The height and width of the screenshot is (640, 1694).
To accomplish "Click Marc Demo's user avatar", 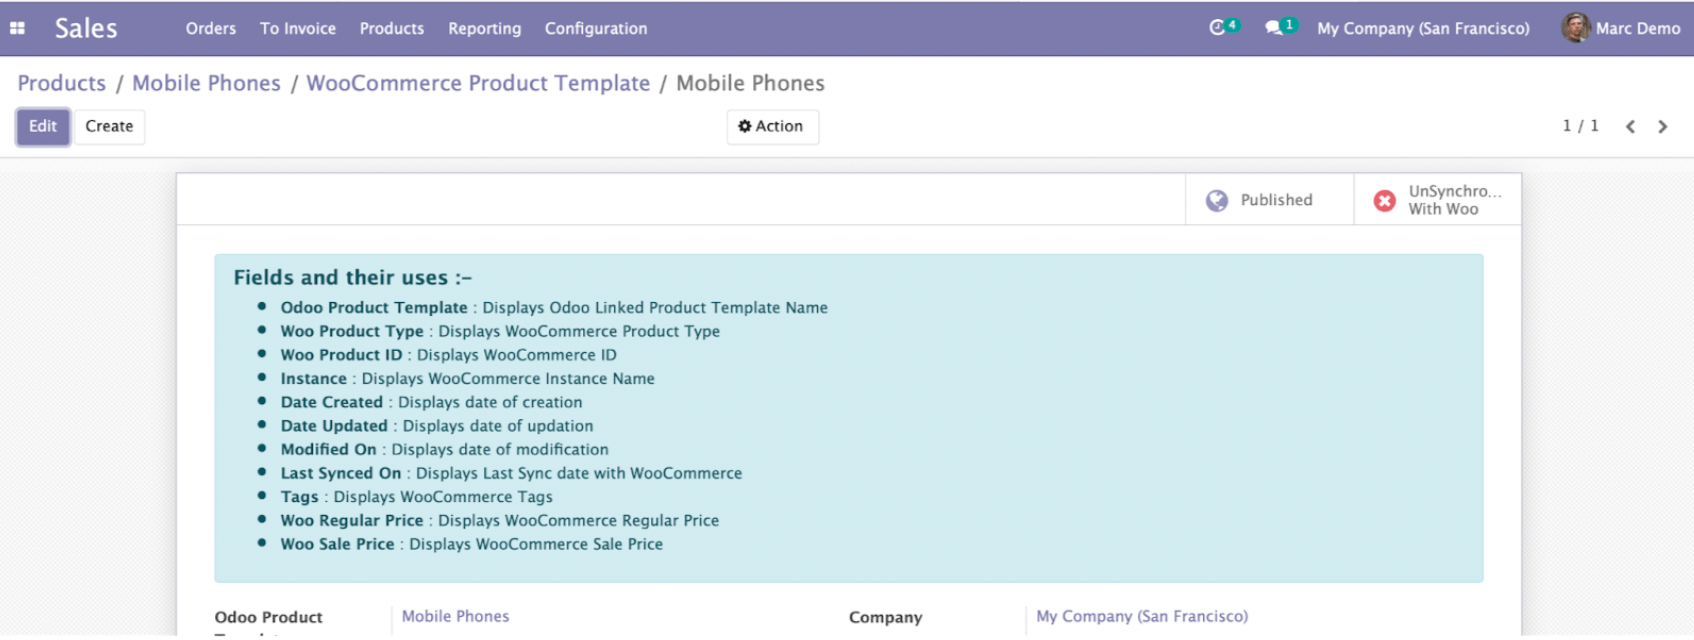I will click(1575, 28).
